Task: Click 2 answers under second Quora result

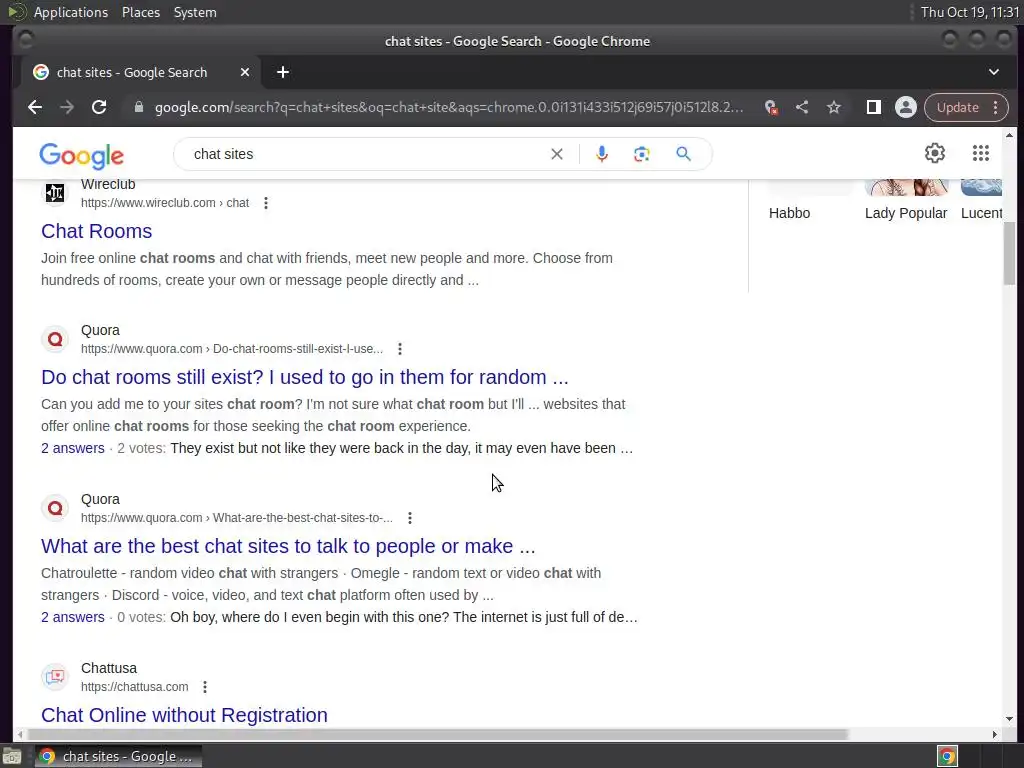Action: [x=72, y=617]
